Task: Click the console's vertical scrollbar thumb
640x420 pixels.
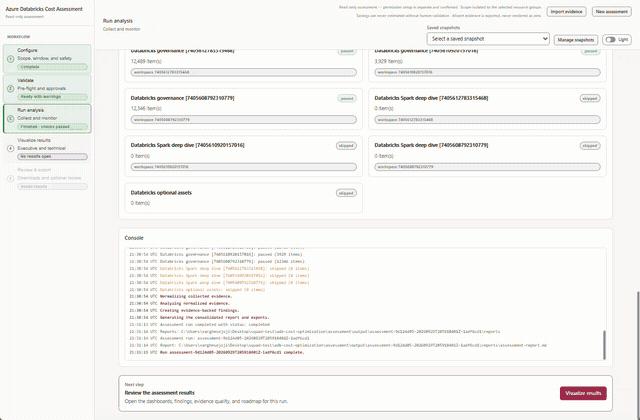Action: click(604, 345)
